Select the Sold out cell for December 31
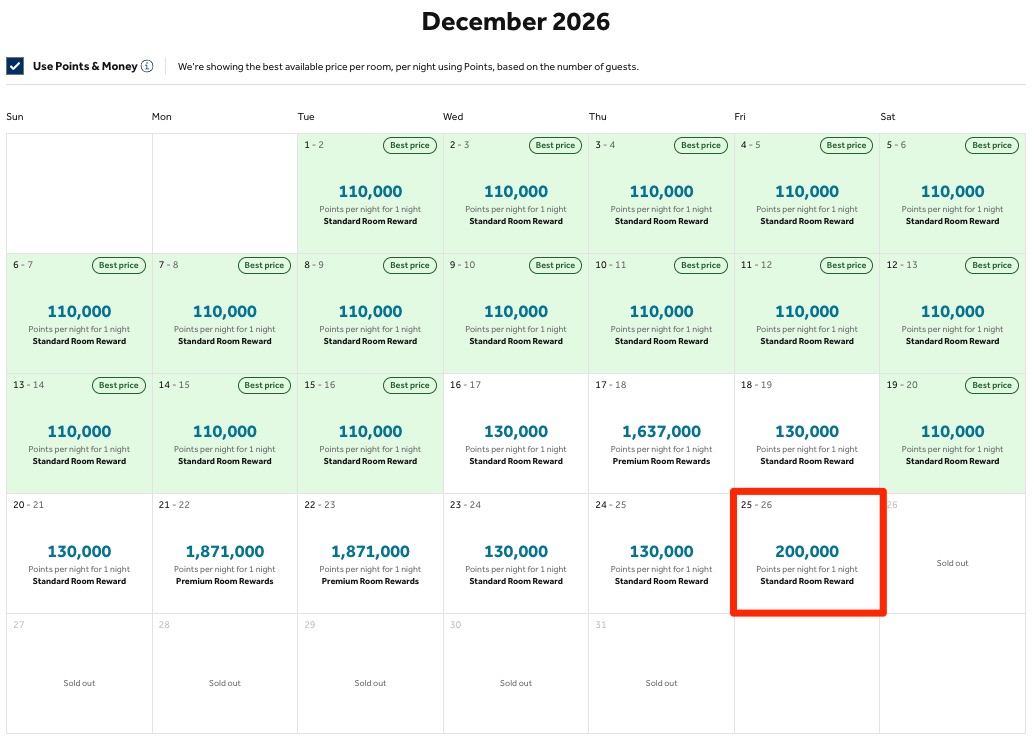Viewport: 1034px width, 741px height. (x=661, y=683)
